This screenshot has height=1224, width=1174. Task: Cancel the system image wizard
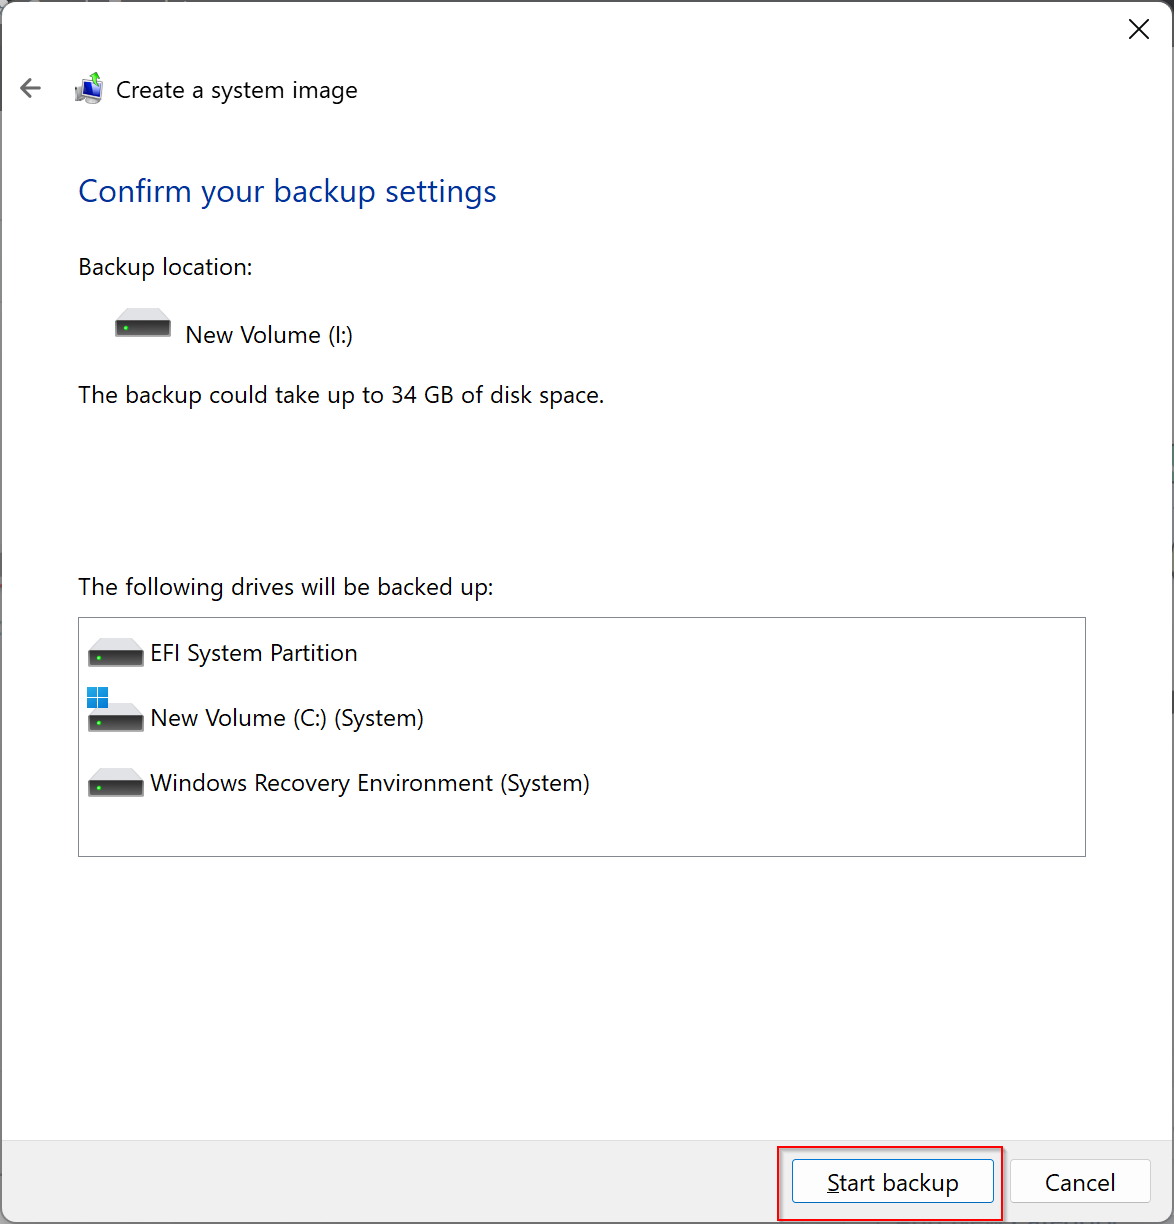pyautogui.click(x=1080, y=1182)
